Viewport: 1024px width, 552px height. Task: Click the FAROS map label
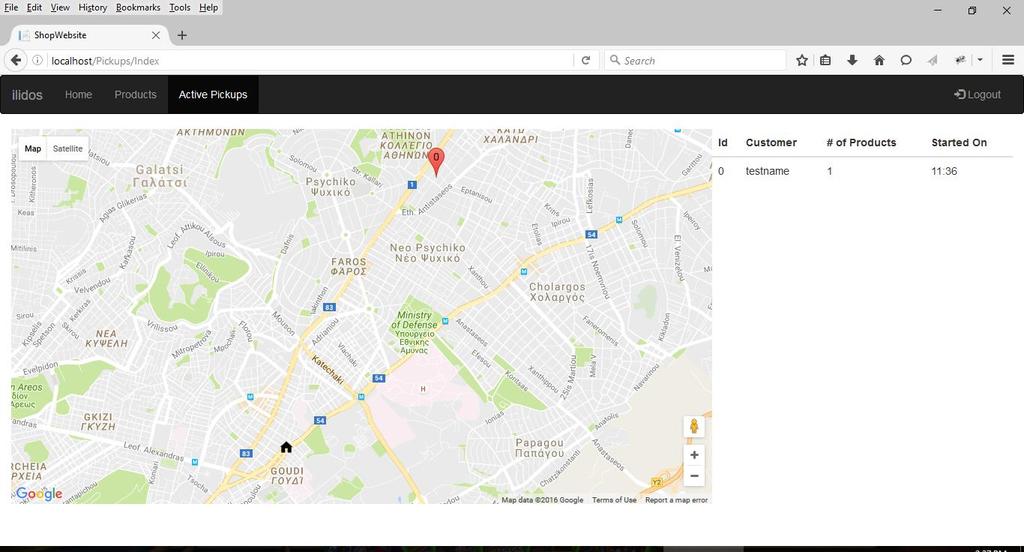coord(349,267)
